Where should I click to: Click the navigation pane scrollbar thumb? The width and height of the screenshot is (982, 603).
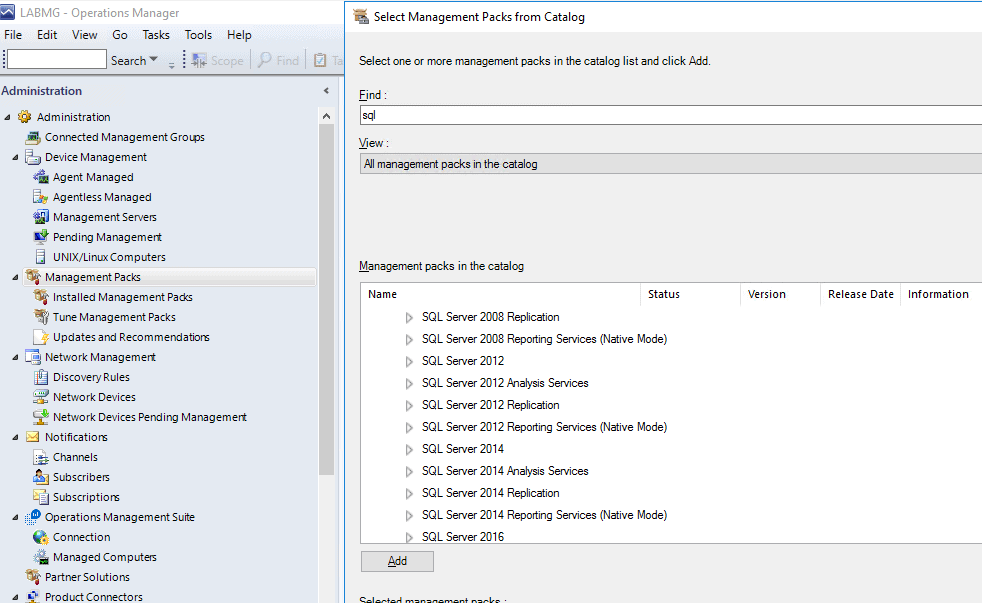click(x=326, y=299)
